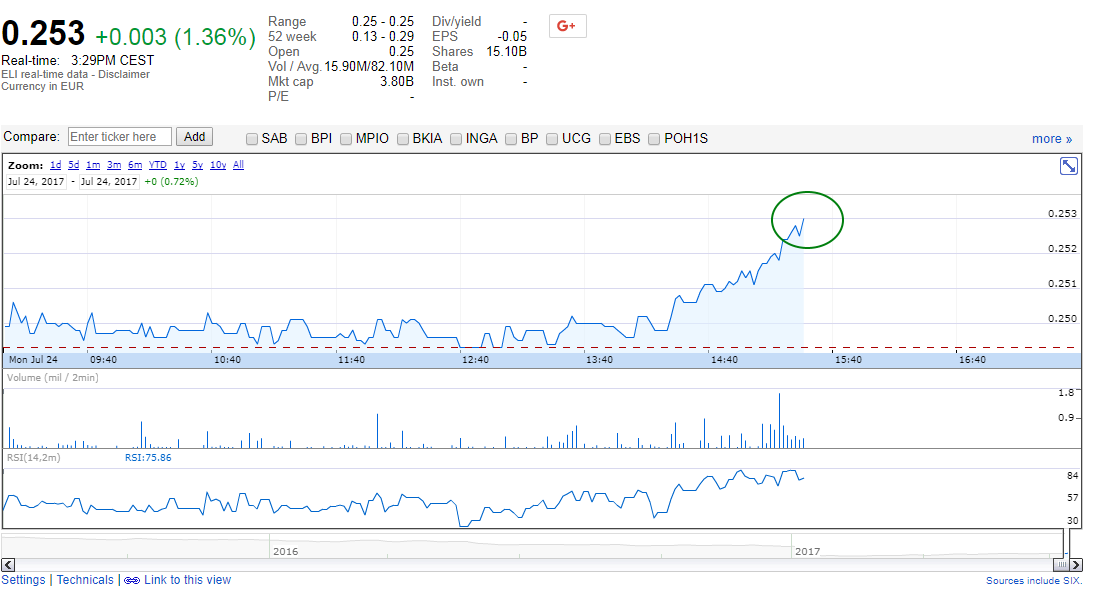Toggle the INGA comparison checkbox
The height and width of the screenshot is (599, 1094).
point(456,139)
